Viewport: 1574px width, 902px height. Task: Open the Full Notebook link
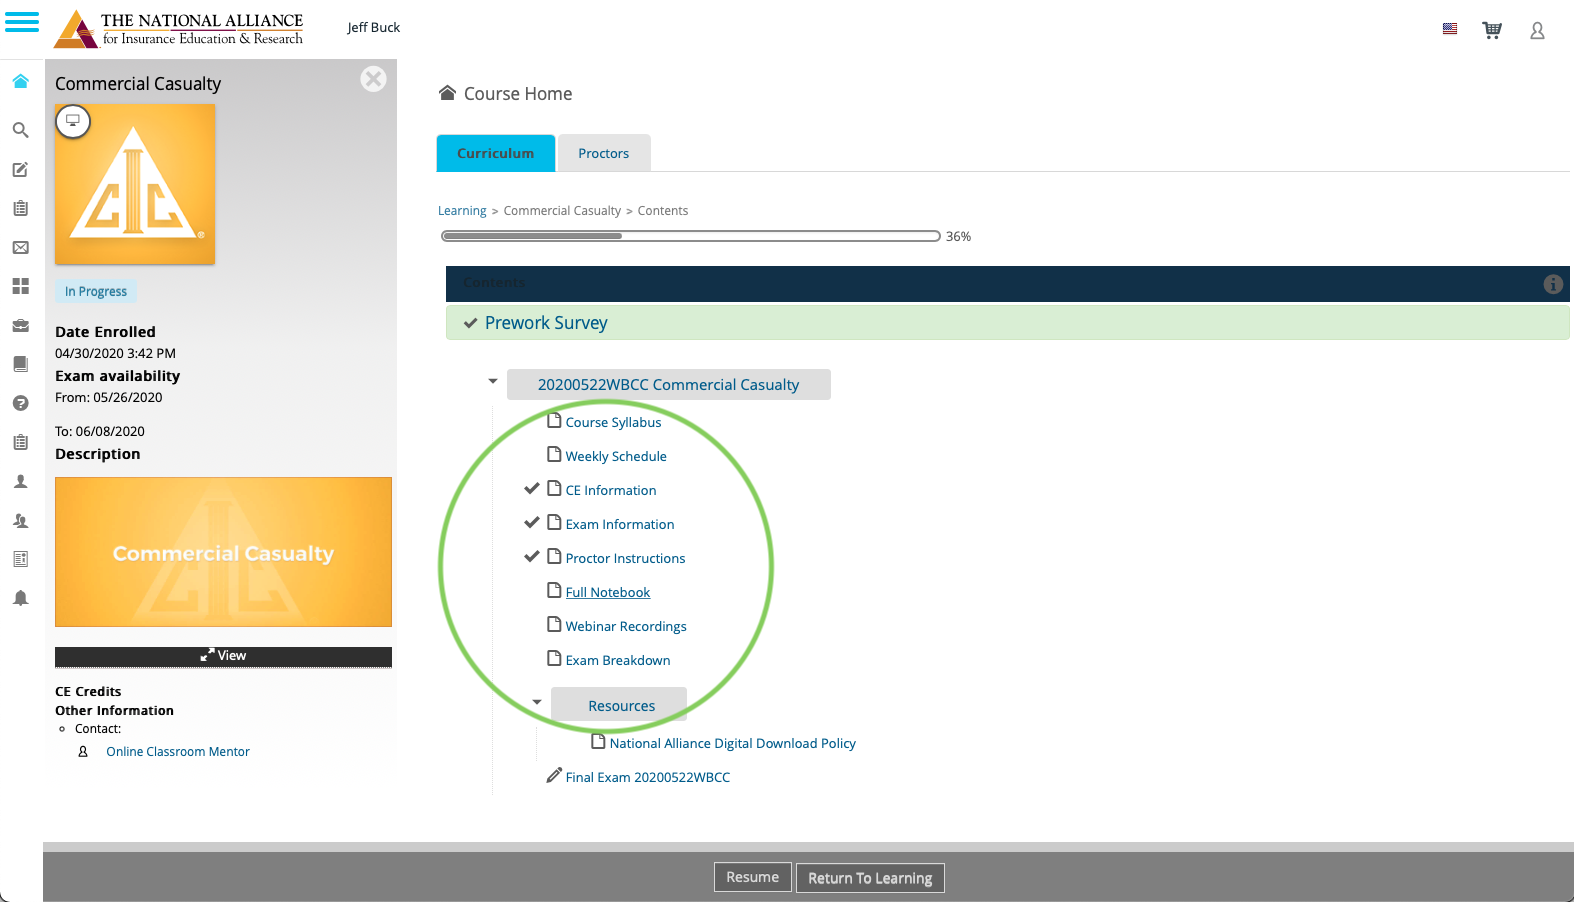pyautogui.click(x=607, y=592)
